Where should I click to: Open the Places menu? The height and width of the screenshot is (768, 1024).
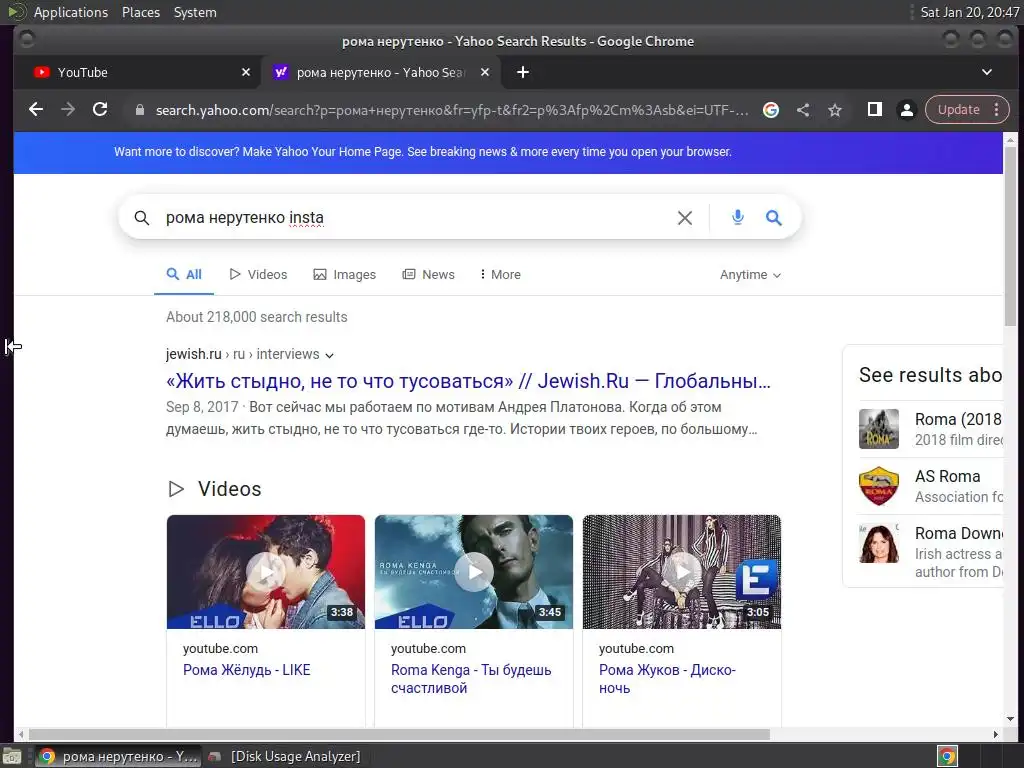(x=140, y=12)
